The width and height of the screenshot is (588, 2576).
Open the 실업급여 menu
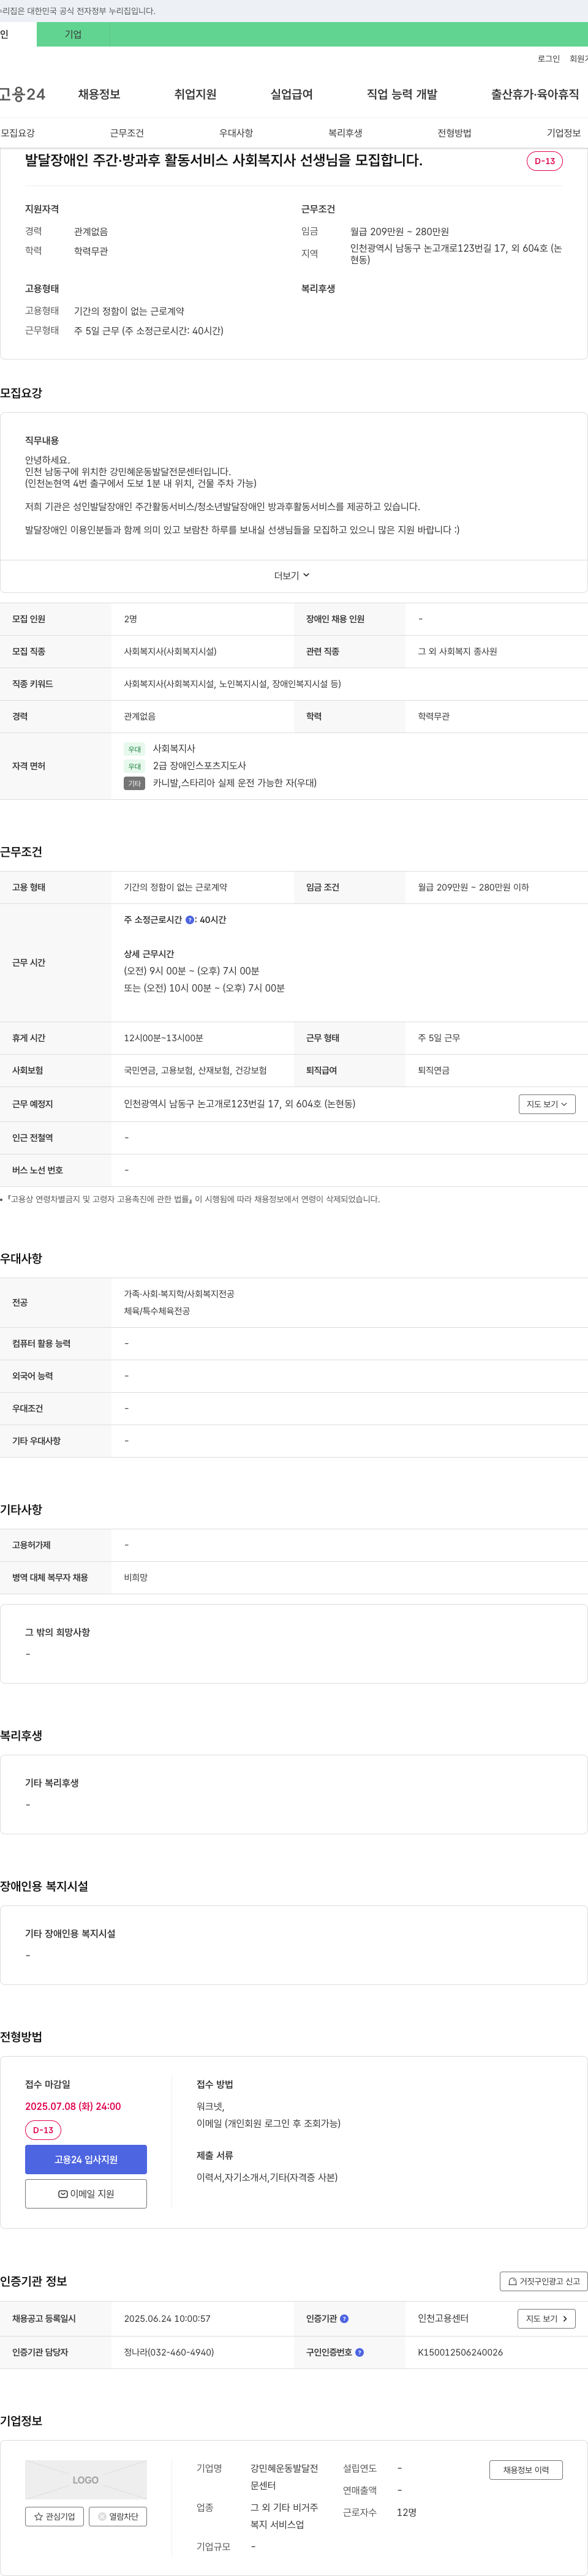(x=291, y=94)
